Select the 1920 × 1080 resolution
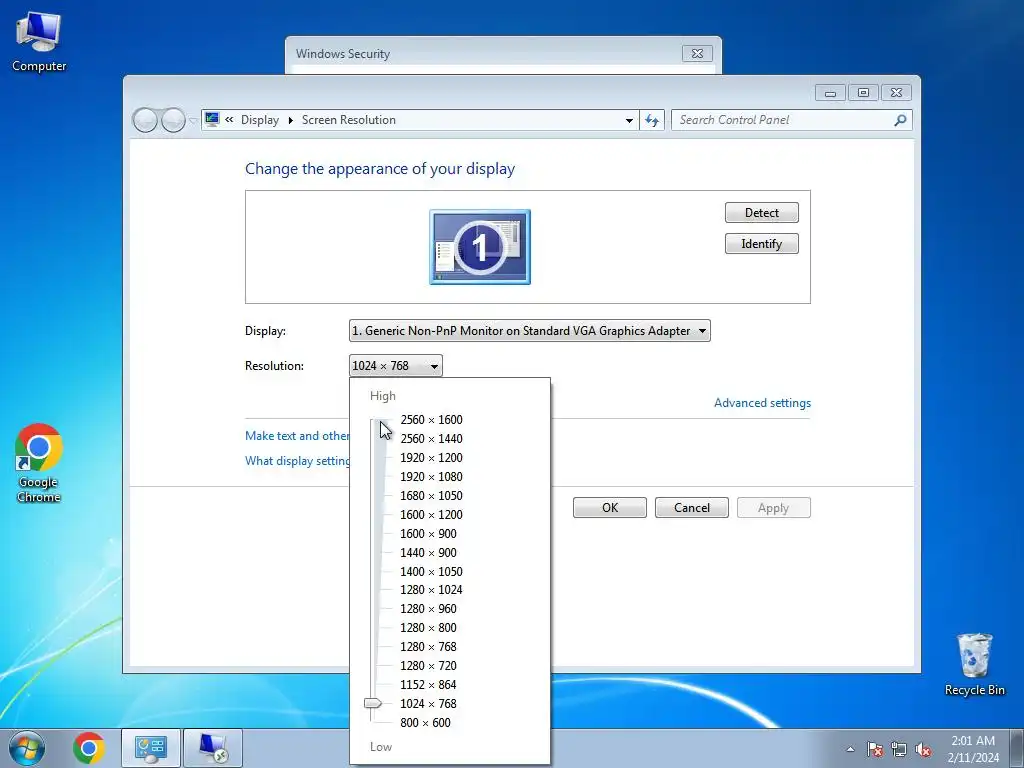Viewport: 1024px width, 768px height. pyautogui.click(x=431, y=477)
